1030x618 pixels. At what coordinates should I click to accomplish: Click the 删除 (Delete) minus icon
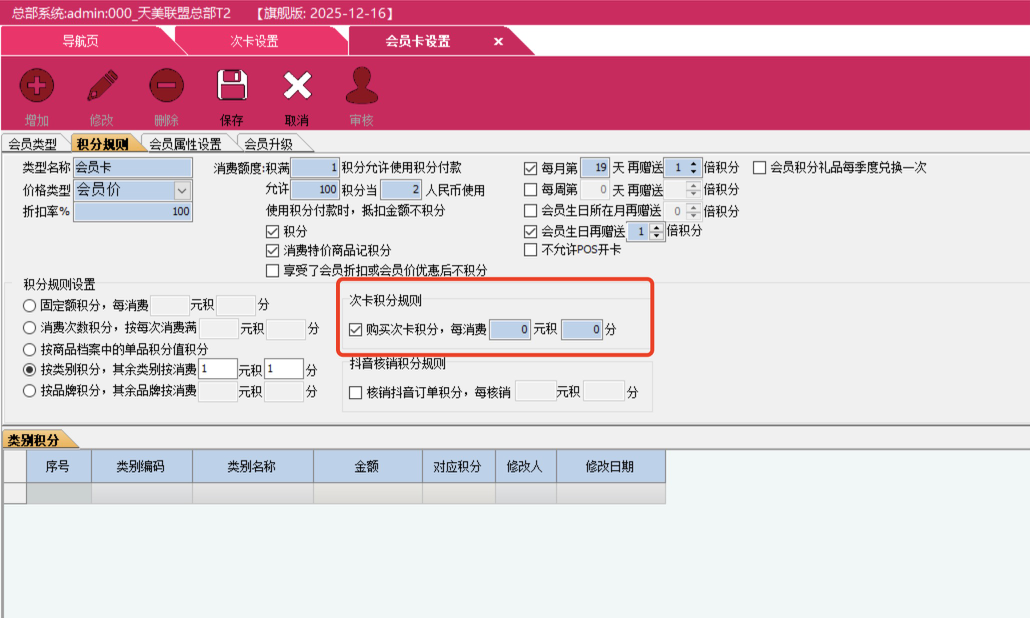pos(166,86)
